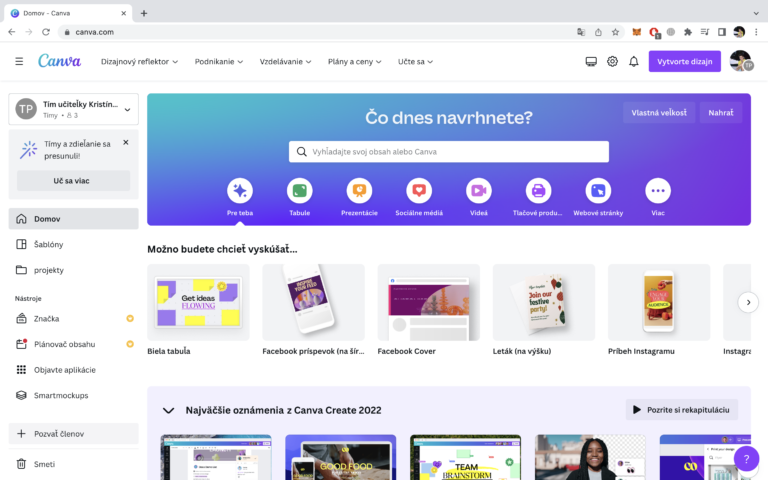Play Pozrite si rekapituláciu
Image resolution: width=768 pixels, height=480 pixels.
pyautogui.click(x=682, y=410)
